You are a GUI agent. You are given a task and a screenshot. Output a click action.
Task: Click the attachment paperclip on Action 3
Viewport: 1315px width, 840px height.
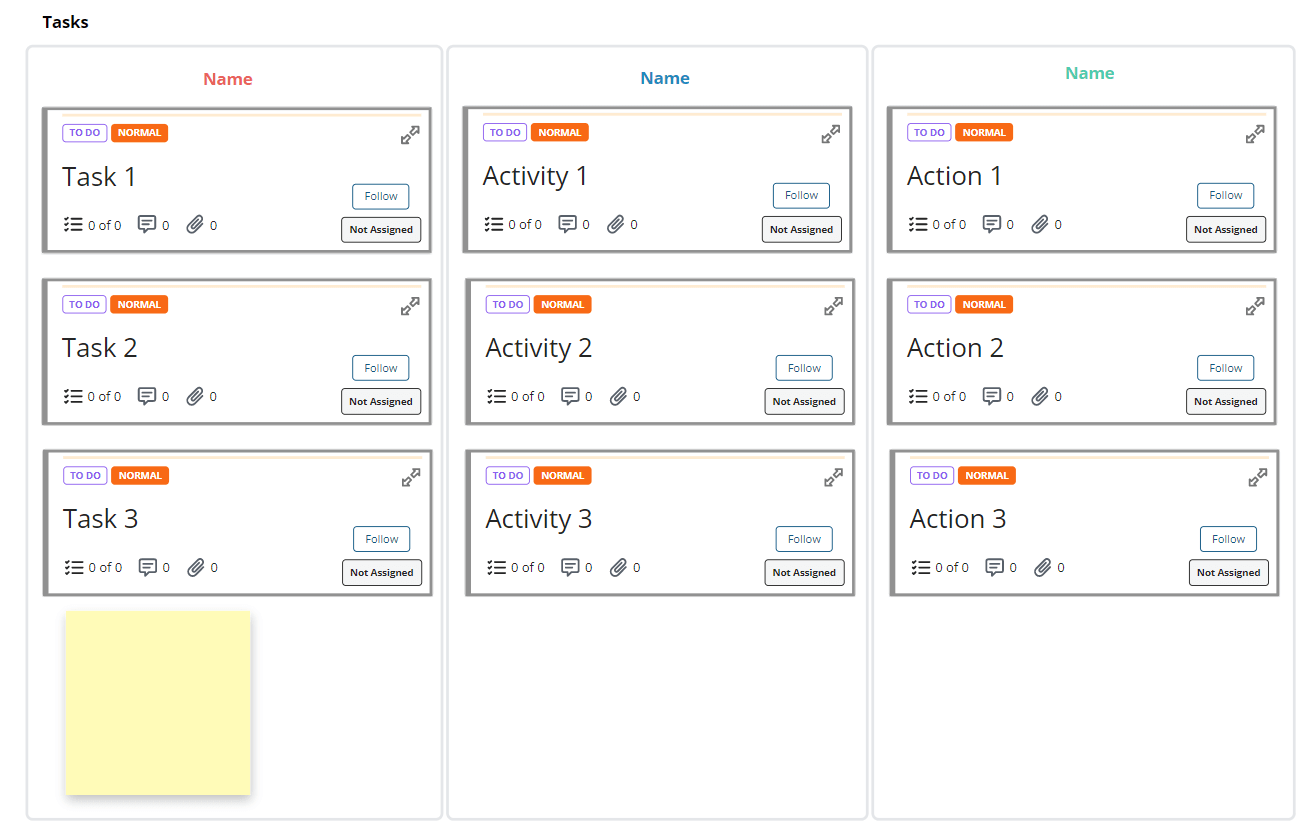tap(1042, 567)
